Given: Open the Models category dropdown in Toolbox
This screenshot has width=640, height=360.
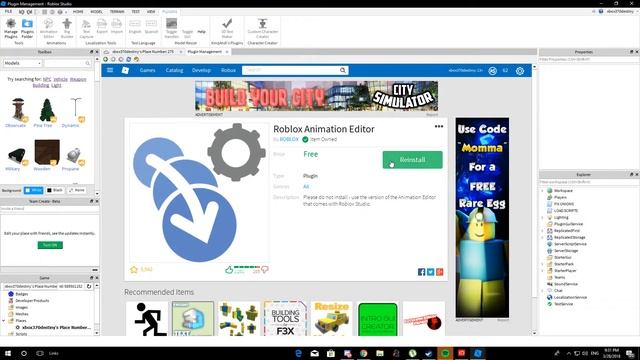Looking at the screenshot, I should pyautogui.click(x=22, y=63).
